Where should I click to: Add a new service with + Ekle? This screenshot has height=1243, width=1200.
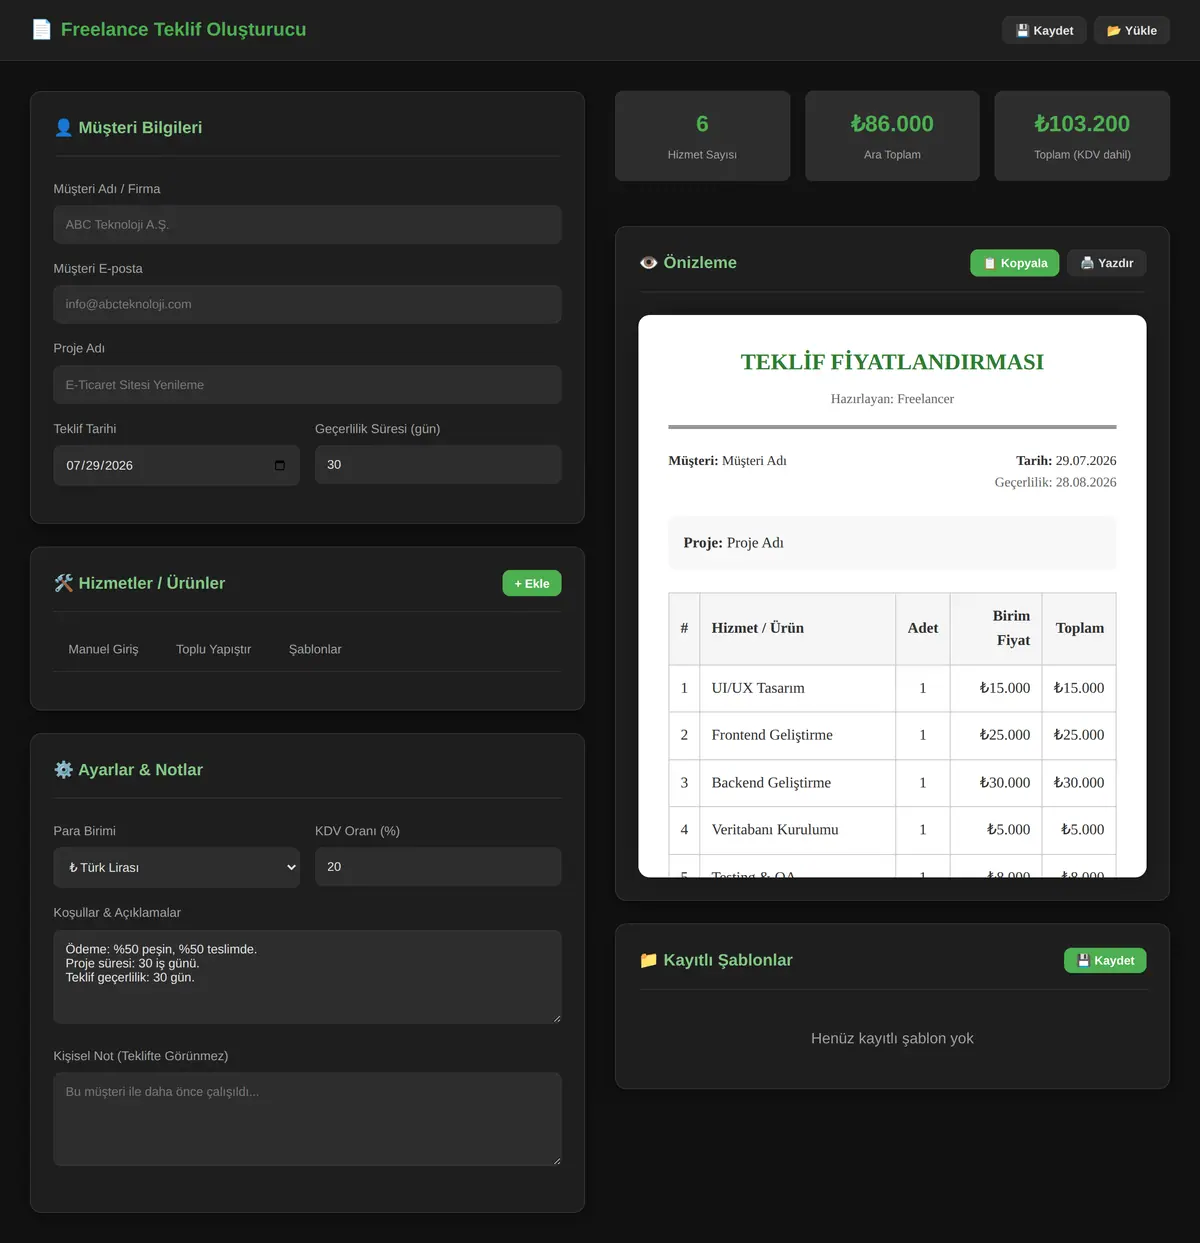point(532,583)
